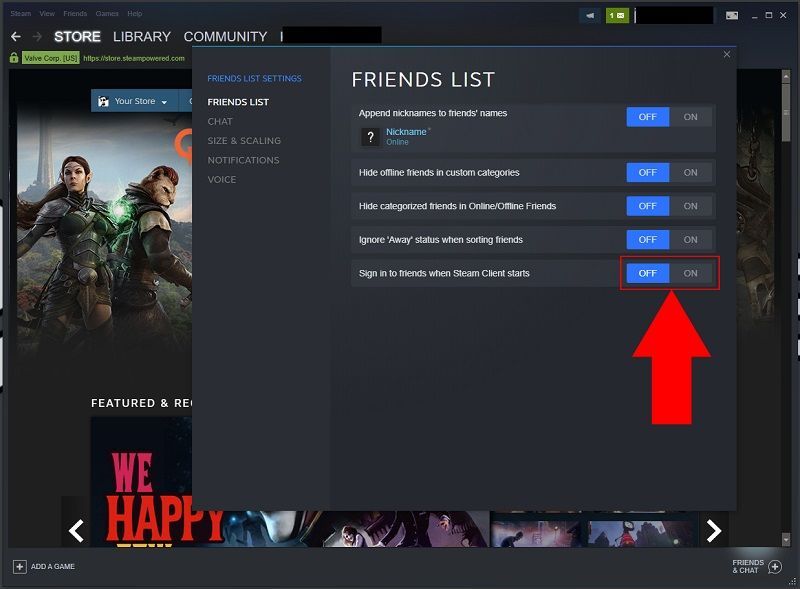
Task: Click the Your Store controller icon
Action: coord(103,101)
